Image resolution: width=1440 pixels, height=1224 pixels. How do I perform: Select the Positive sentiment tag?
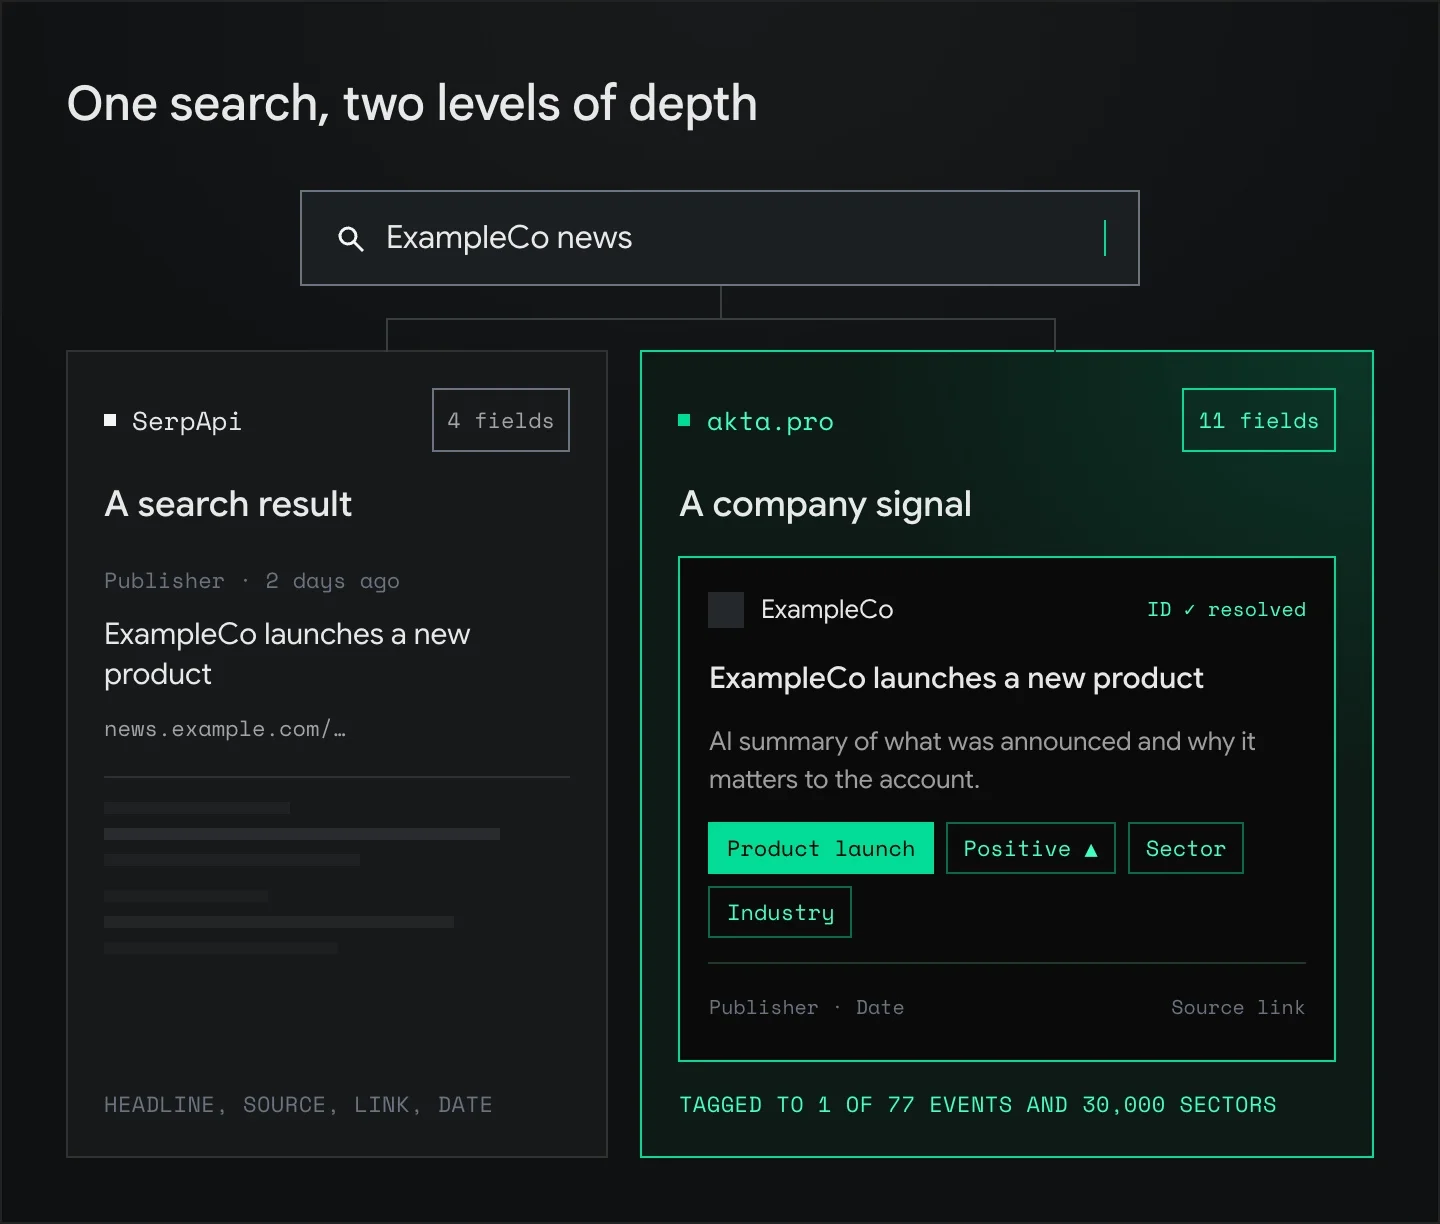(1031, 848)
